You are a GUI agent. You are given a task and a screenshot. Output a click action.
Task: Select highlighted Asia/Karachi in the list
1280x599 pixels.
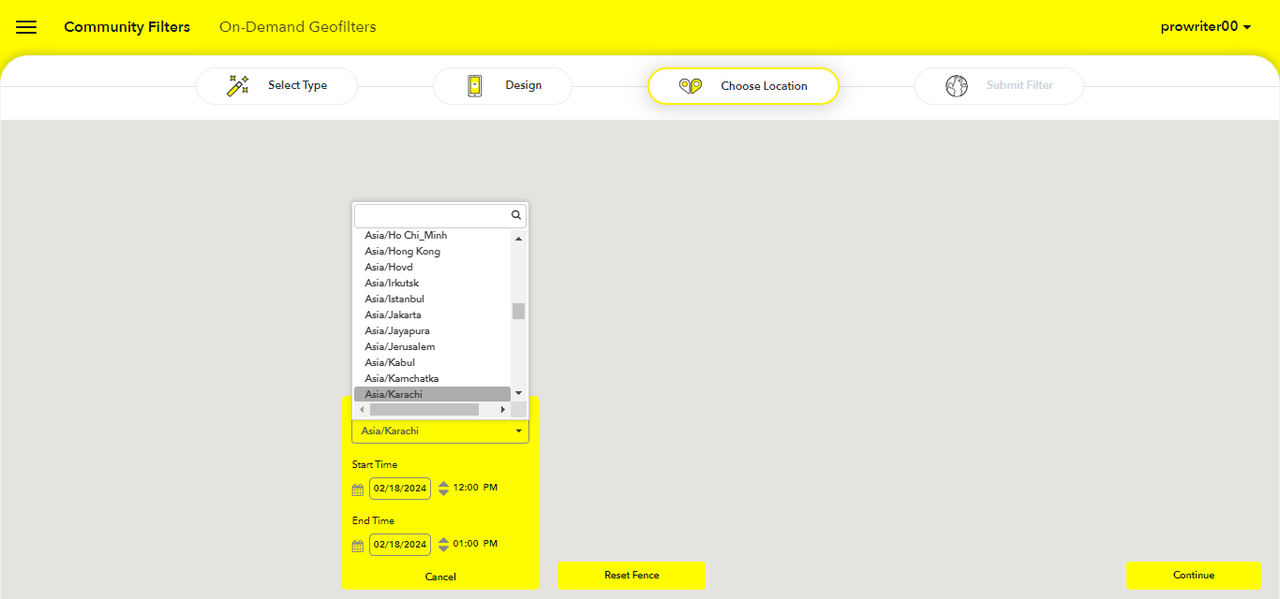pos(432,394)
